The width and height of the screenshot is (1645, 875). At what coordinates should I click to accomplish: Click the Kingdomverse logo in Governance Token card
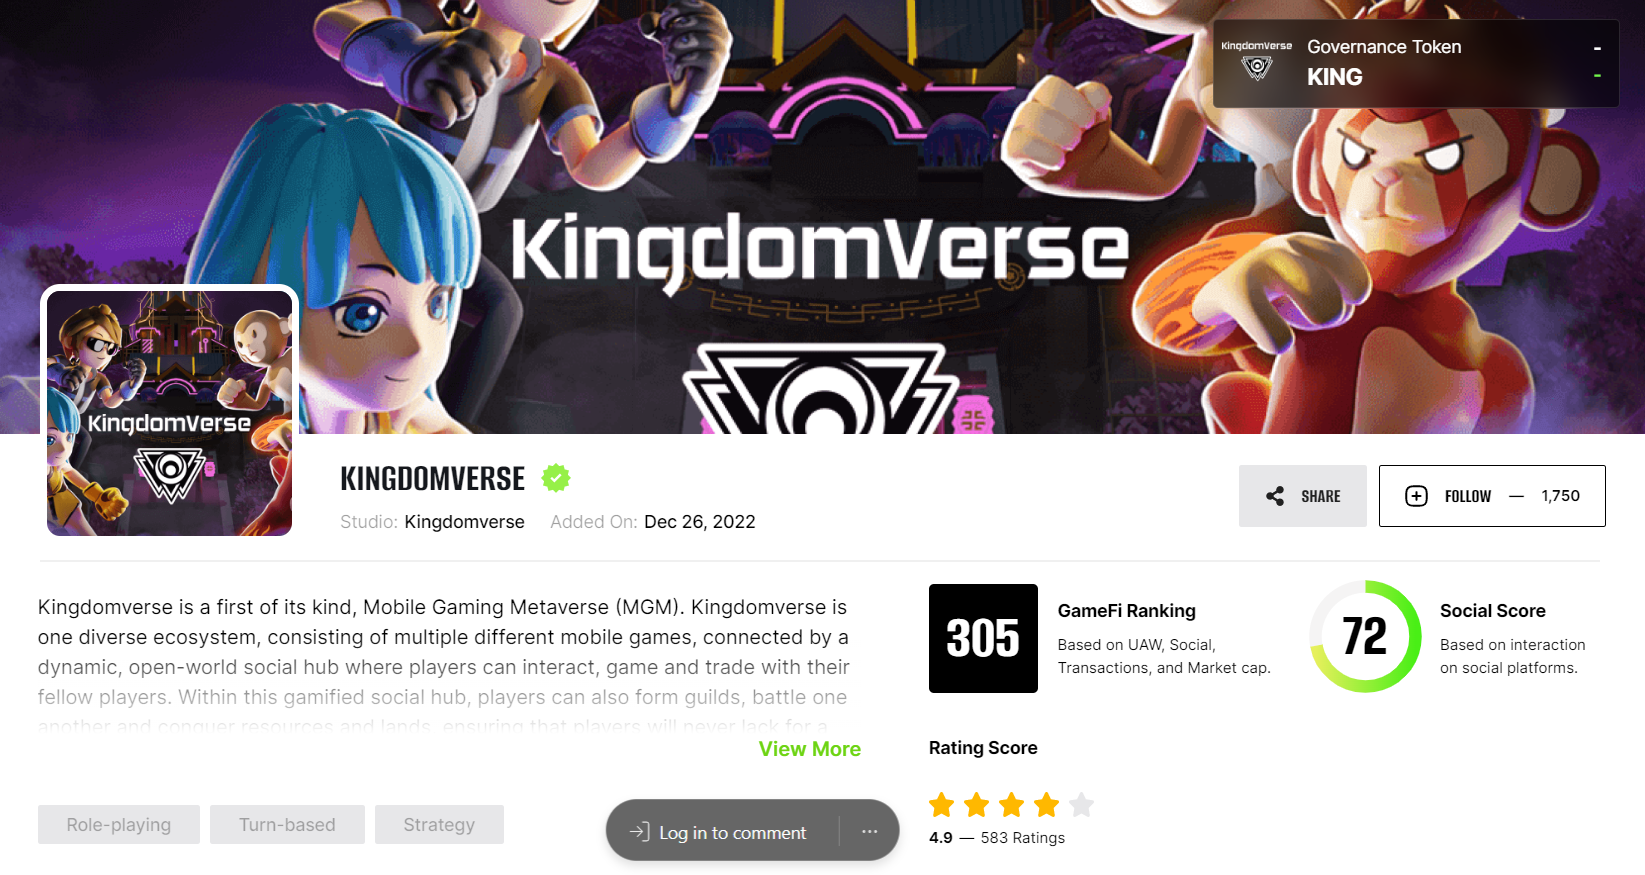tap(1257, 62)
